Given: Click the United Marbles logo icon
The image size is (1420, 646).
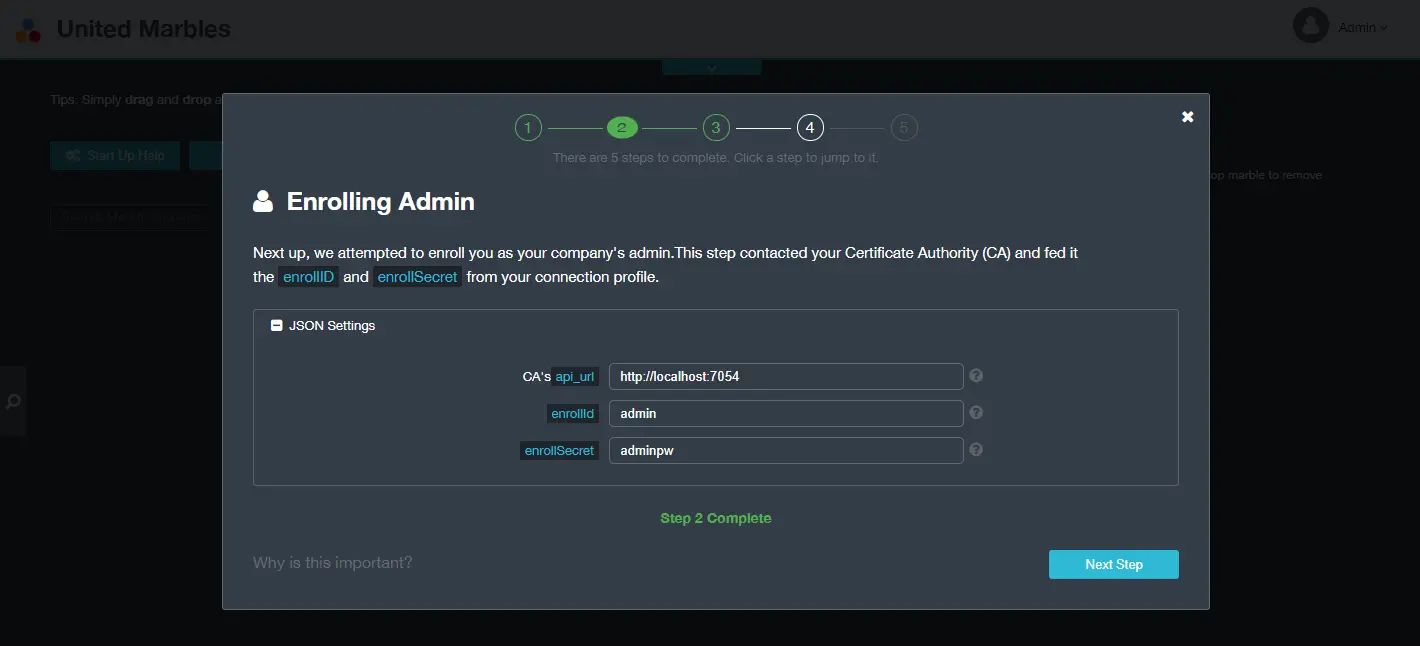Looking at the screenshot, I should [29, 29].
